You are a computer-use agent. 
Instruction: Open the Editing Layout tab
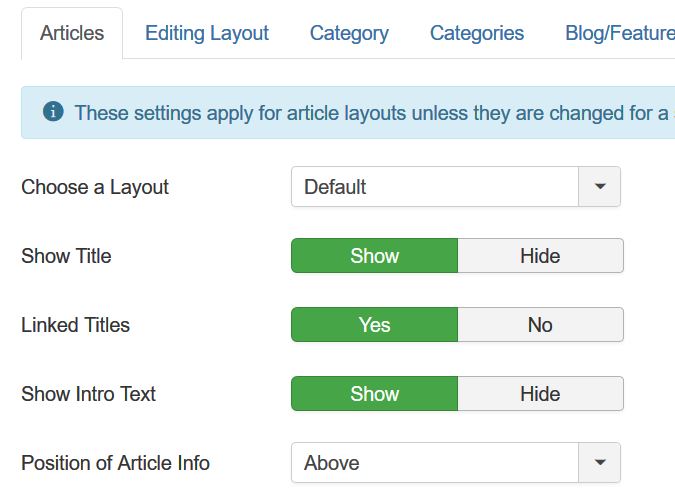[x=207, y=33]
